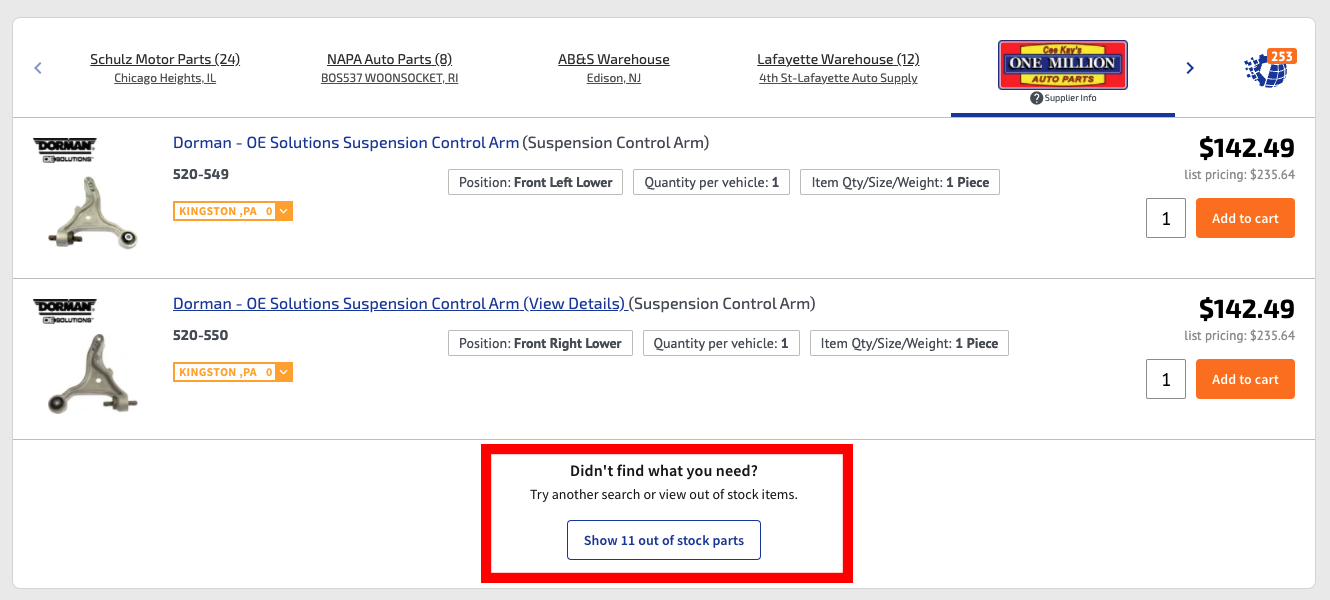Click Item Qty/Size/Weight tag for part 520-549

[x=900, y=182]
